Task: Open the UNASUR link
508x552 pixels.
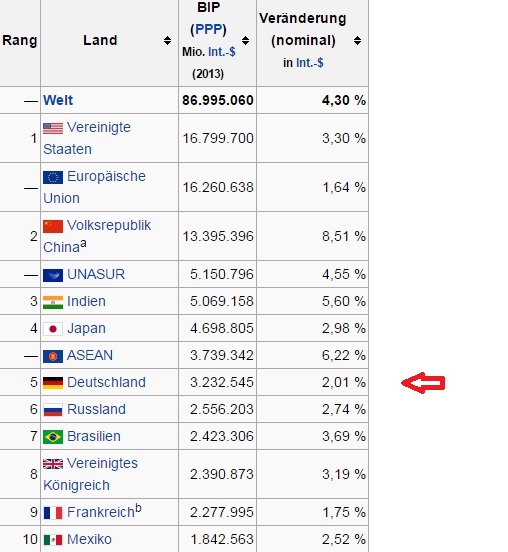Action: (x=96, y=275)
